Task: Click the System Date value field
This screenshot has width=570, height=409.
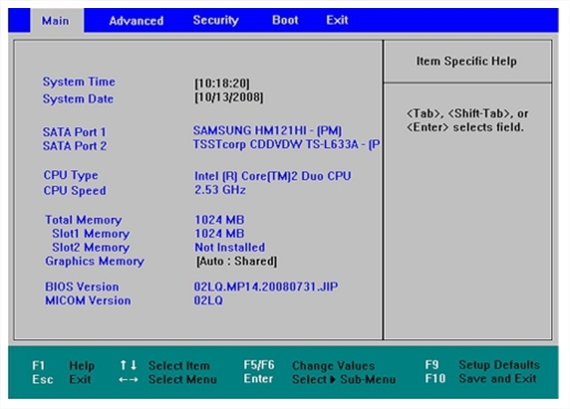Action: pyautogui.click(x=229, y=97)
